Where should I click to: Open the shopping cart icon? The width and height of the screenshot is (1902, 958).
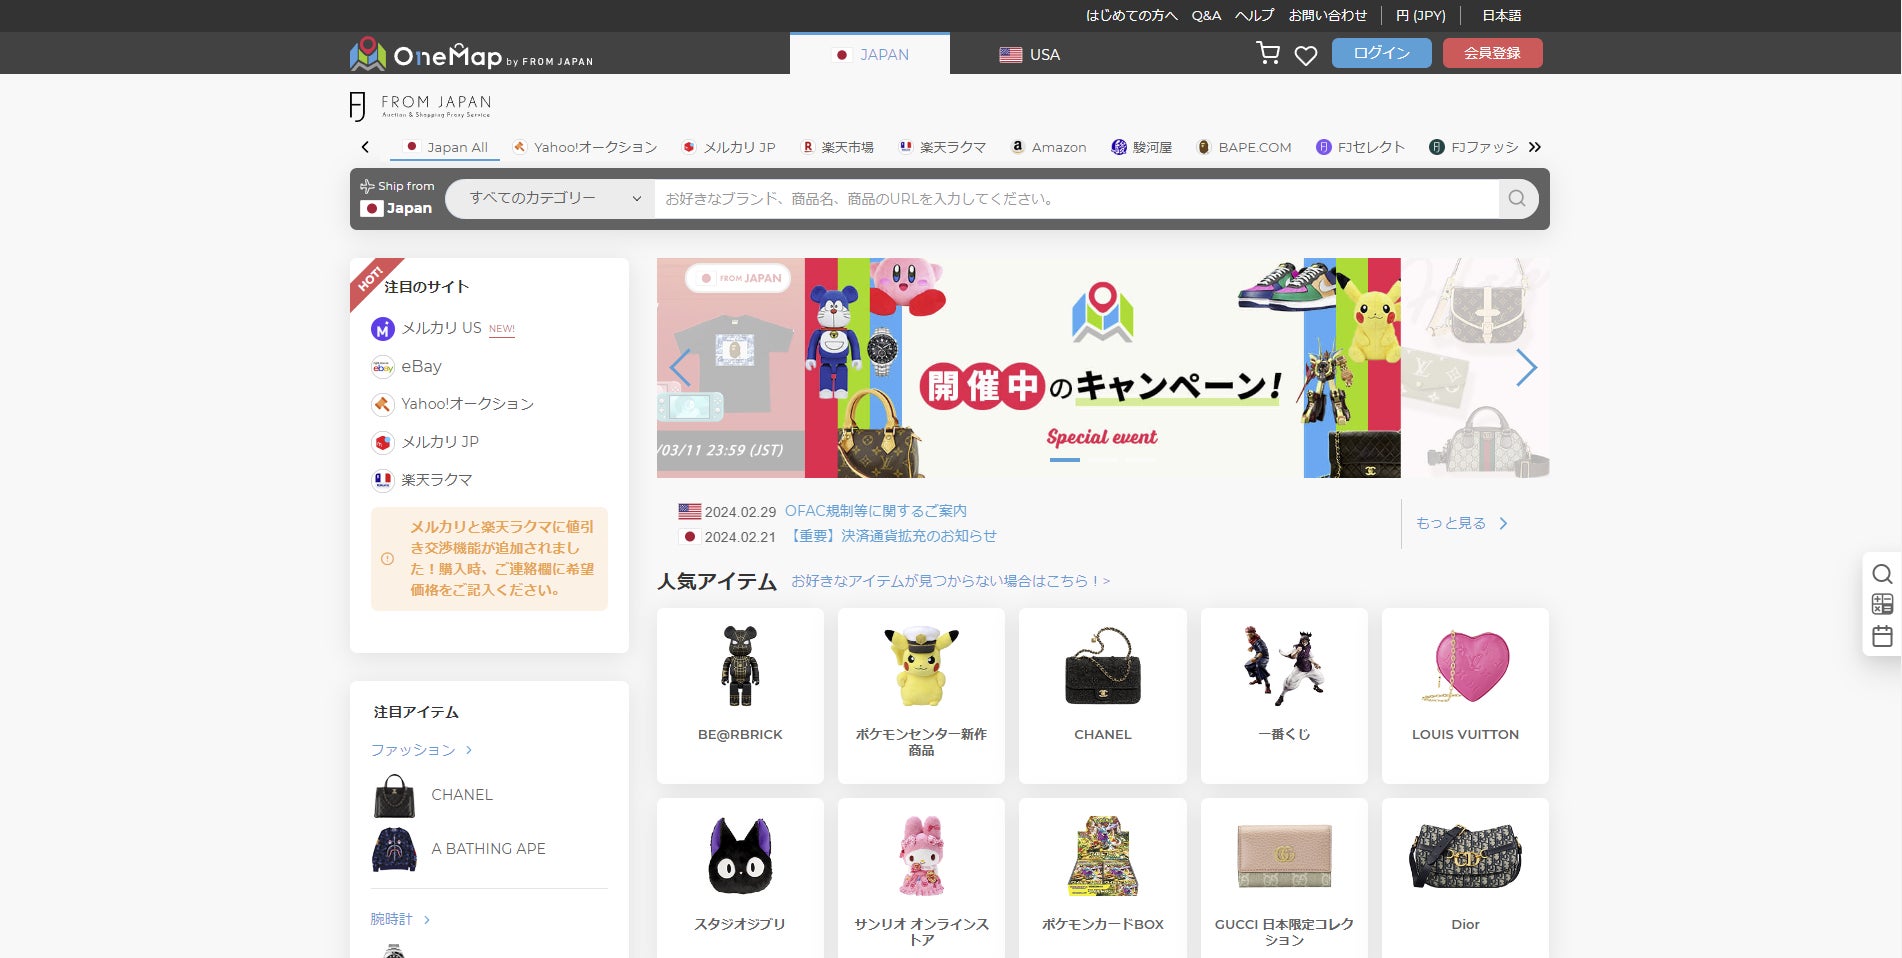point(1268,54)
